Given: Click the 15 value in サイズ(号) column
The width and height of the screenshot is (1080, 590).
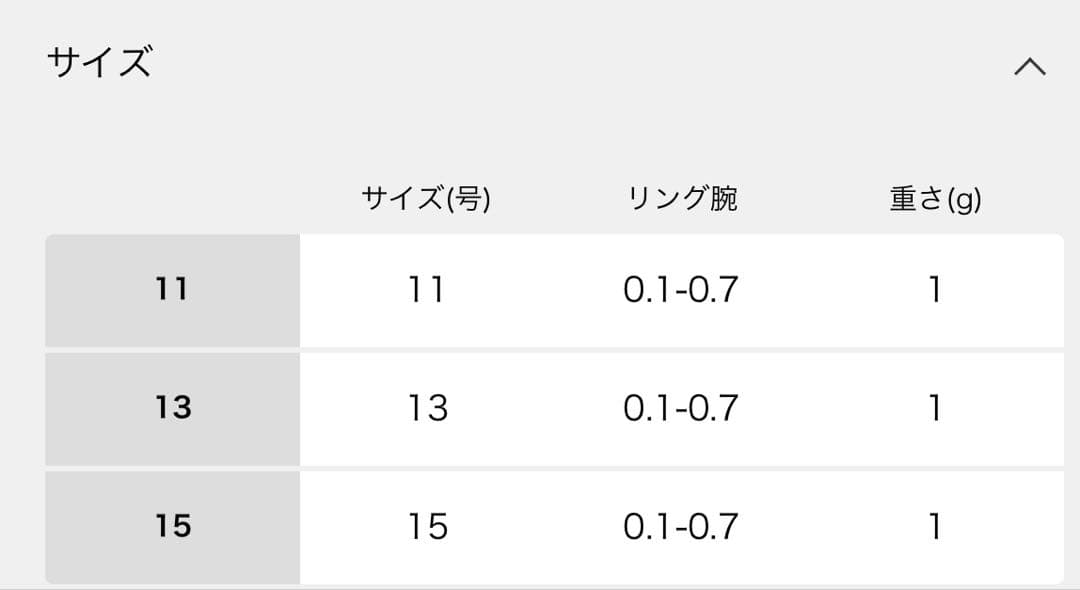Looking at the screenshot, I should click(427, 526).
